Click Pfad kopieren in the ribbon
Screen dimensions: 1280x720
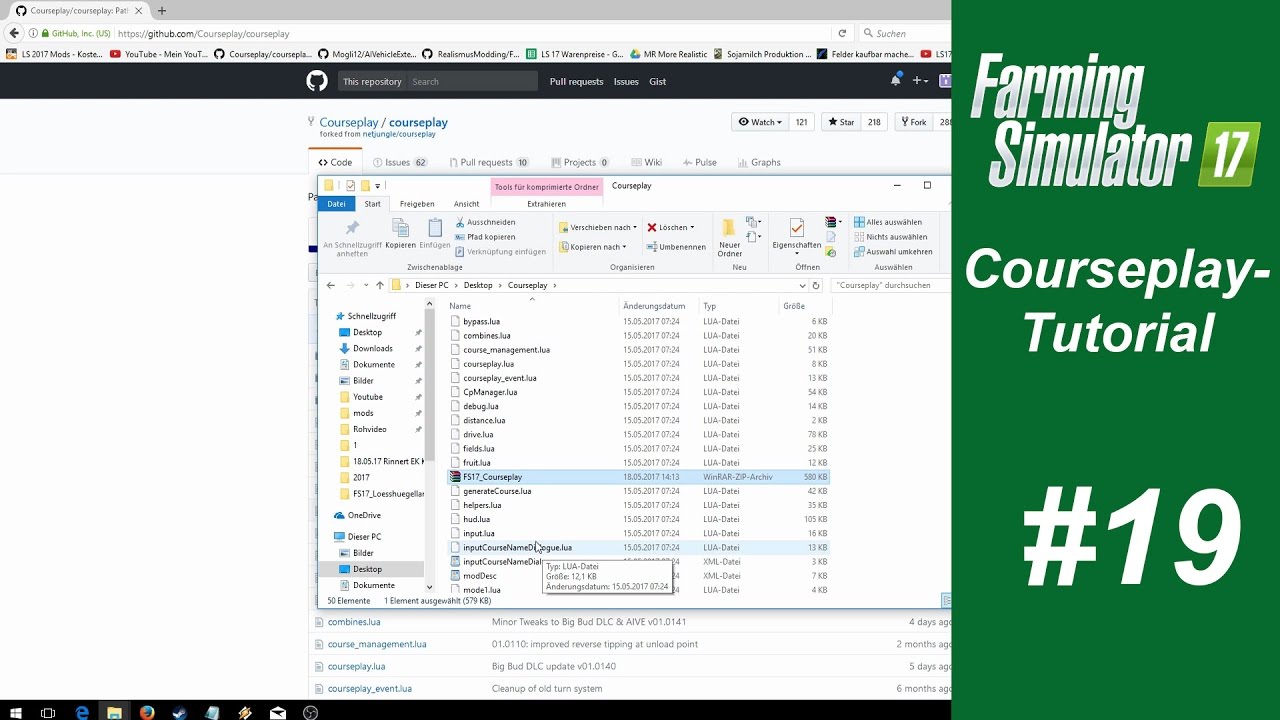point(485,237)
